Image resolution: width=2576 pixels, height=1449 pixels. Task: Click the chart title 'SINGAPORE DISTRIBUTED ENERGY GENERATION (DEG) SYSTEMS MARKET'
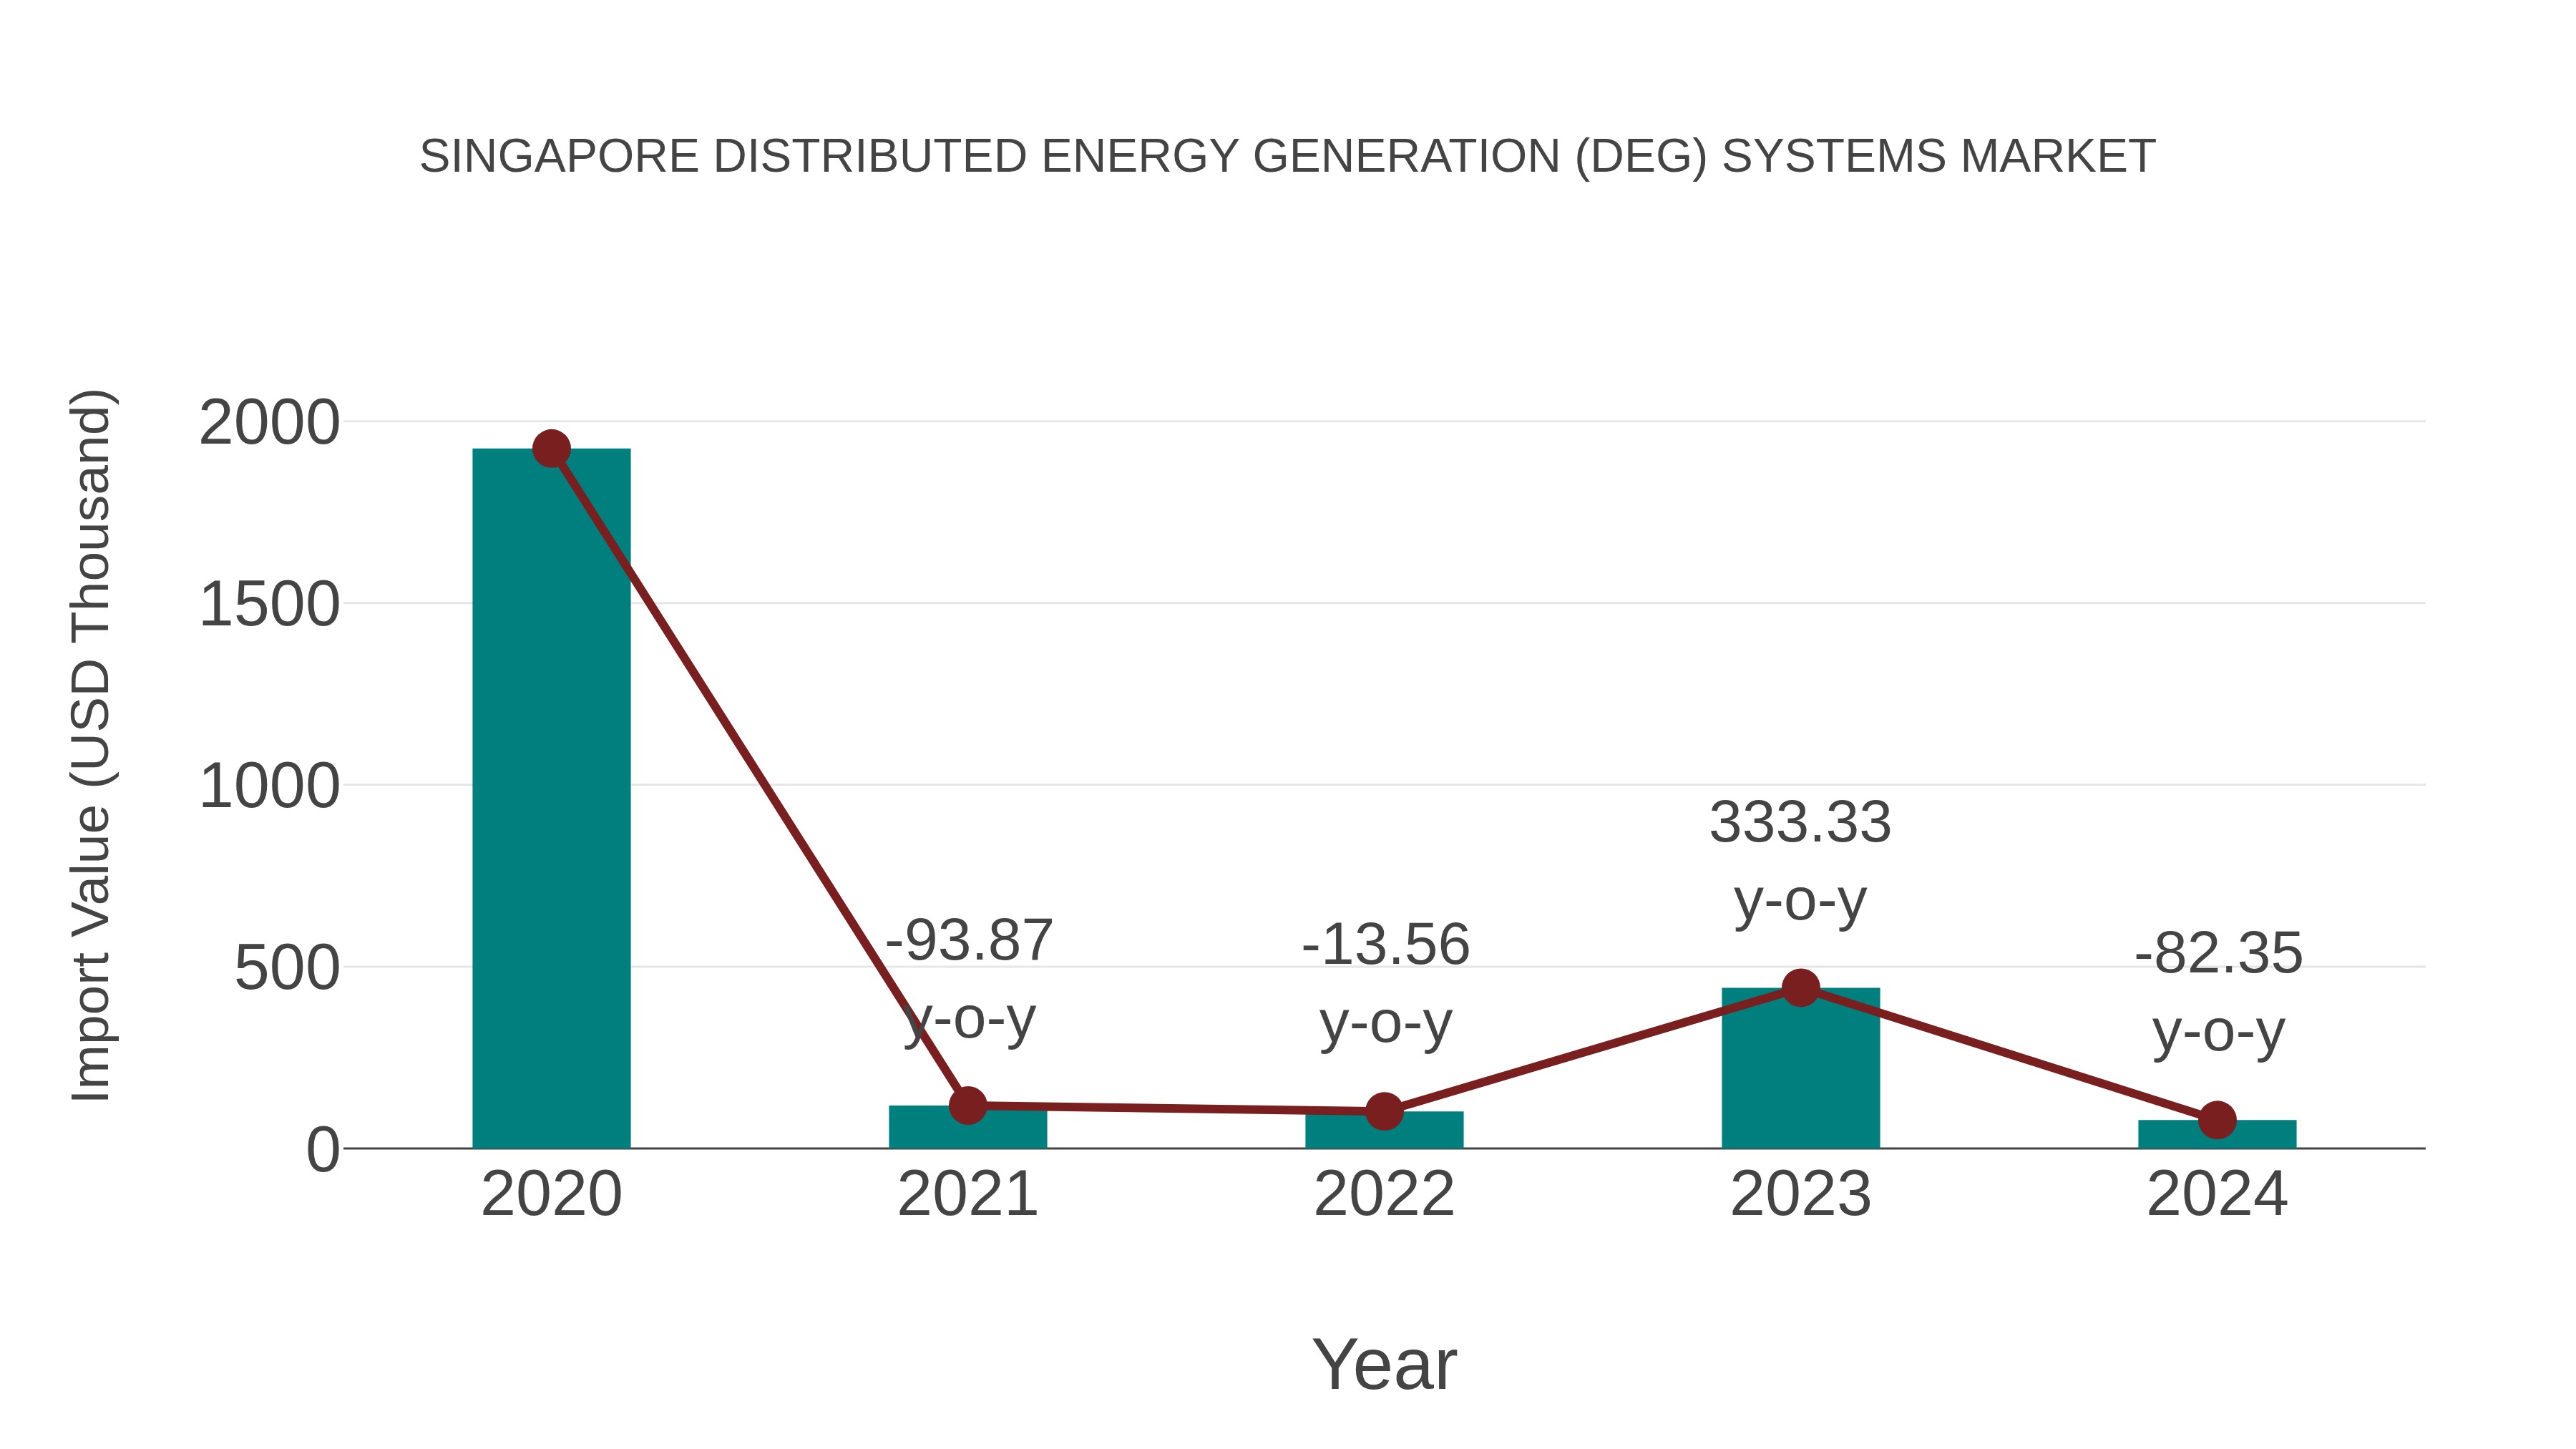tap(1287, 157)
